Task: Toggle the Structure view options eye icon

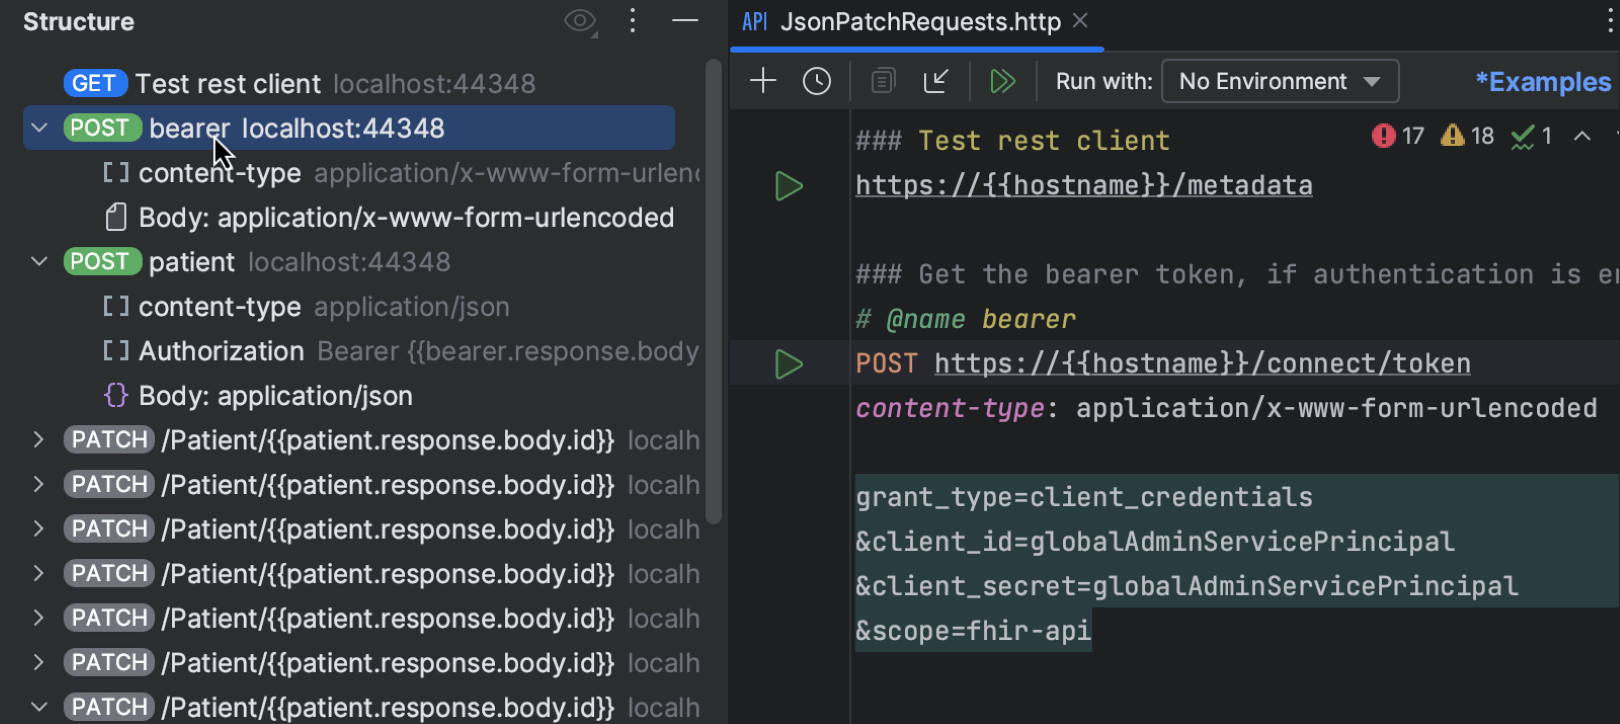Action: point(579,21)
